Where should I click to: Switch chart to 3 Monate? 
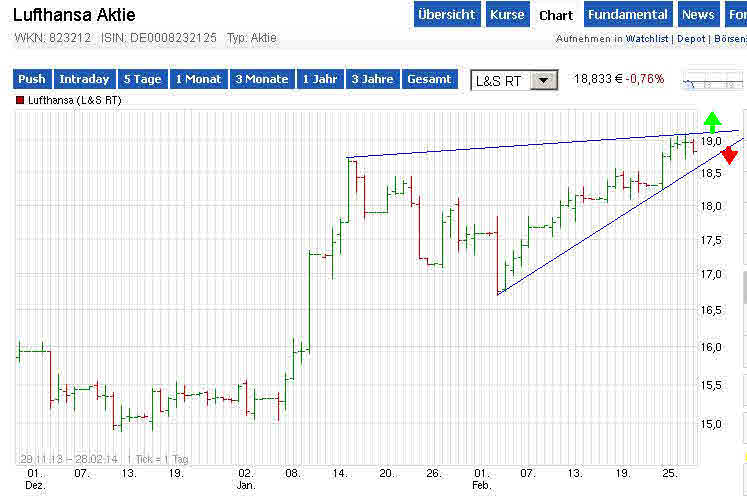coord(262,79)
